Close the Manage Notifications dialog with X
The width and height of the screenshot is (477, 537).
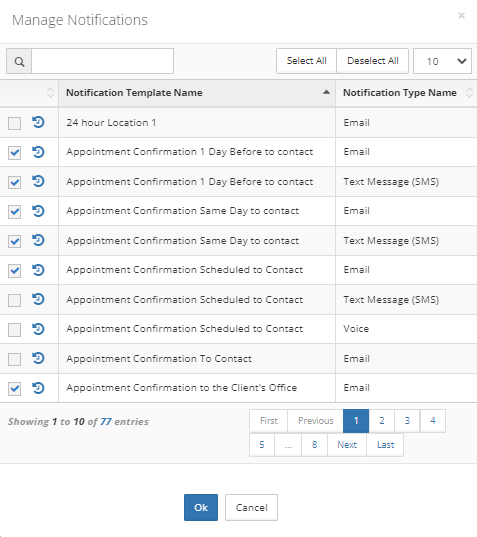[x=461, y=15]
